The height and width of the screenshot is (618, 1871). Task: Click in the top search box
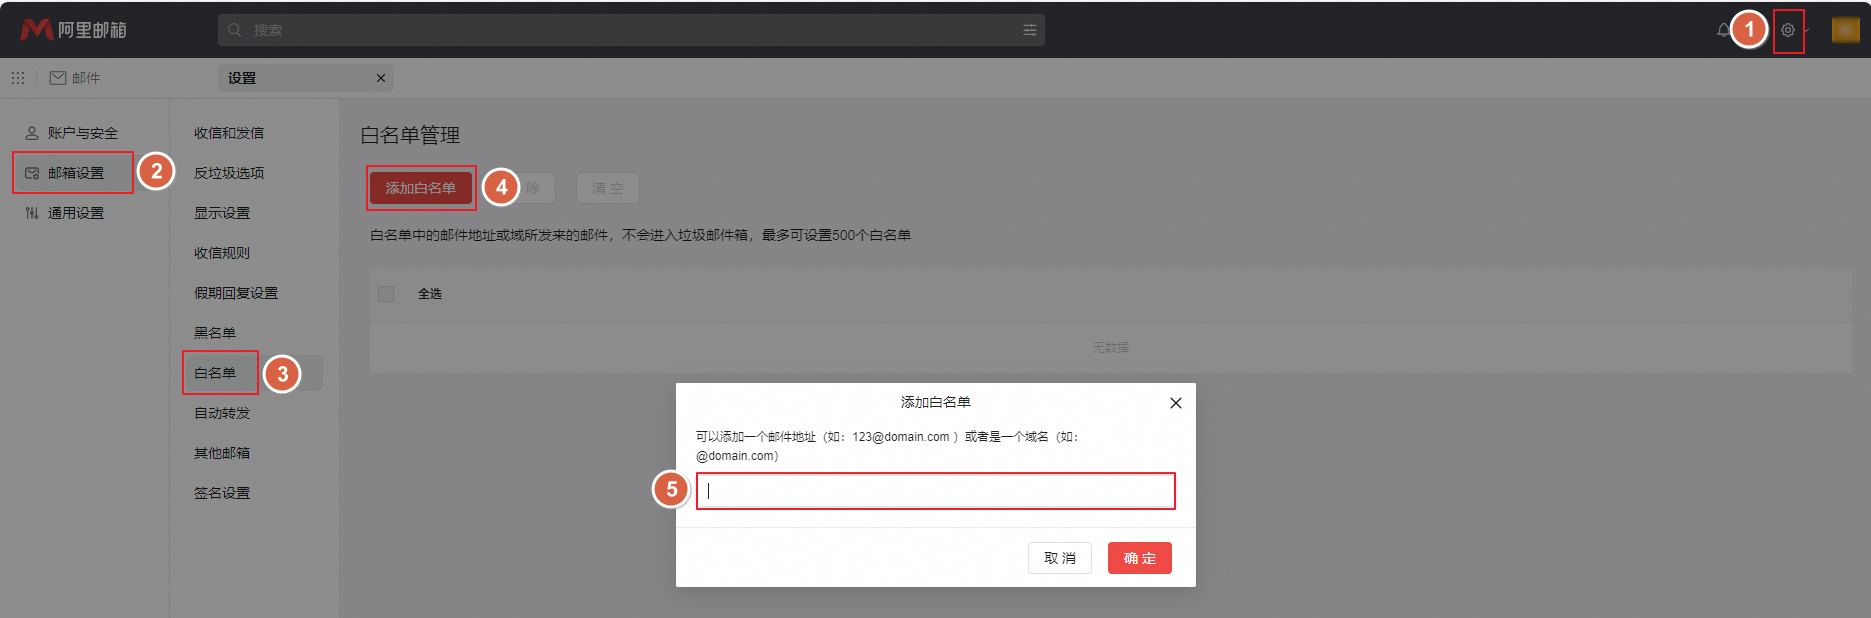click(620, 30)
